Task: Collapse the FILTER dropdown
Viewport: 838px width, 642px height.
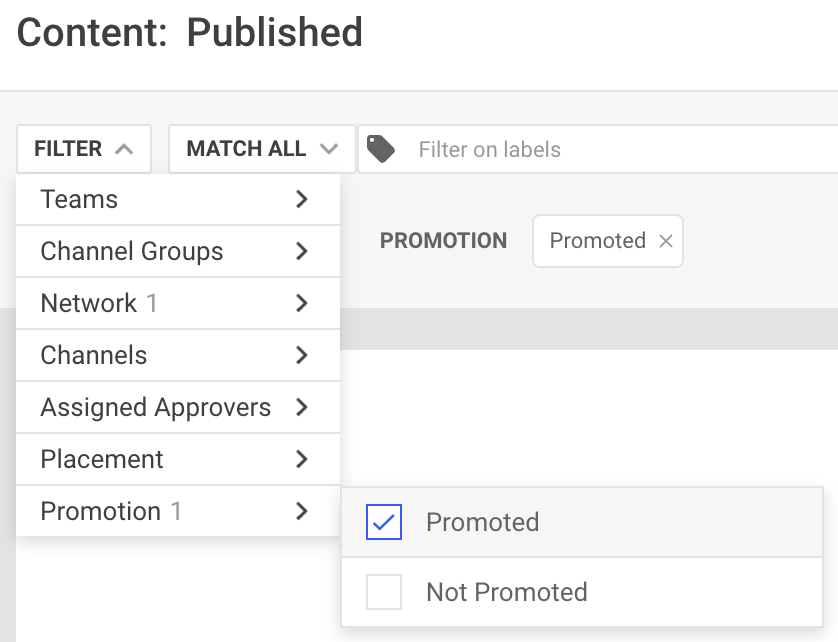Action: tap(84, 149)
